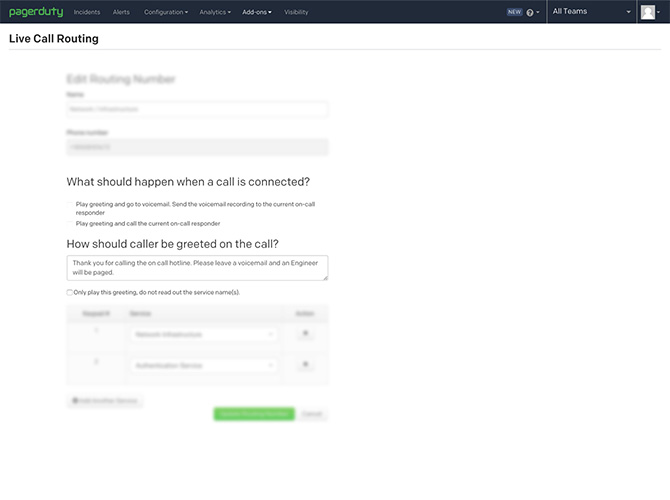670x500 pixels.
Task: Select the go to voicemail option
Action: pyautogui.click(x=70, y=204)
